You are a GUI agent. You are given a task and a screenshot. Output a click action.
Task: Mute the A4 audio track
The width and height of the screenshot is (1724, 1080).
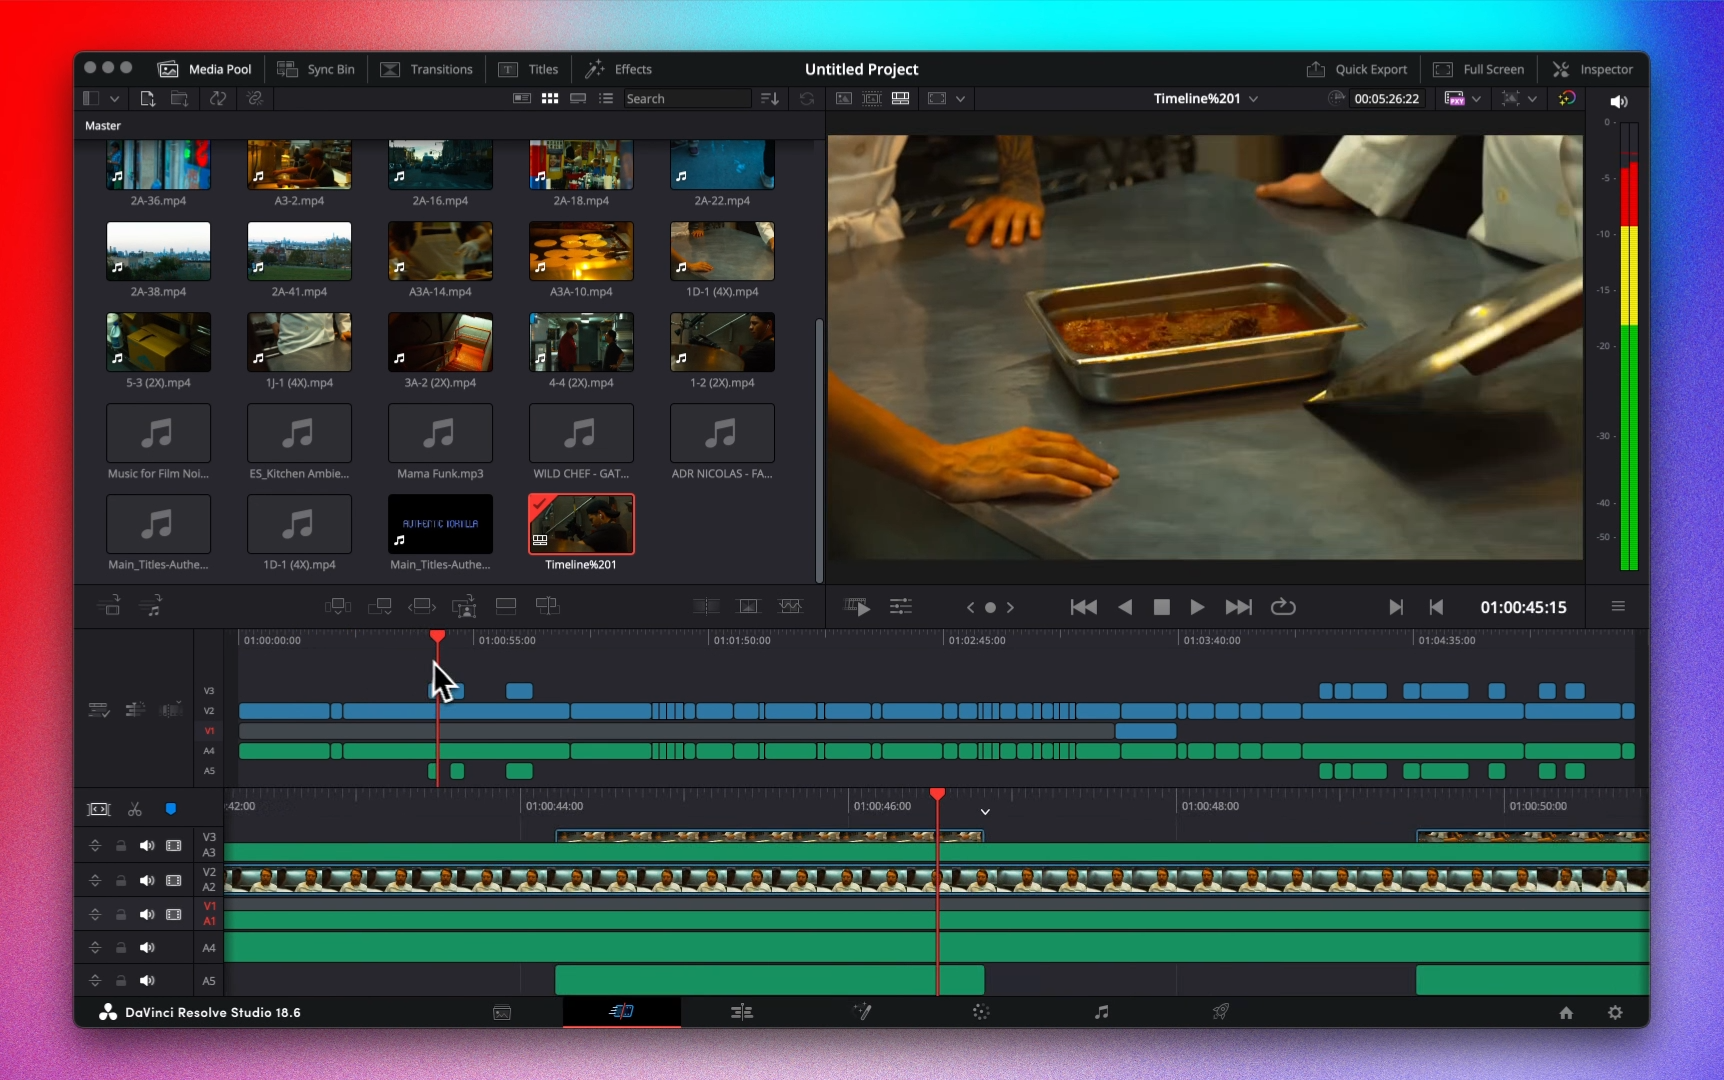(147, 947)
